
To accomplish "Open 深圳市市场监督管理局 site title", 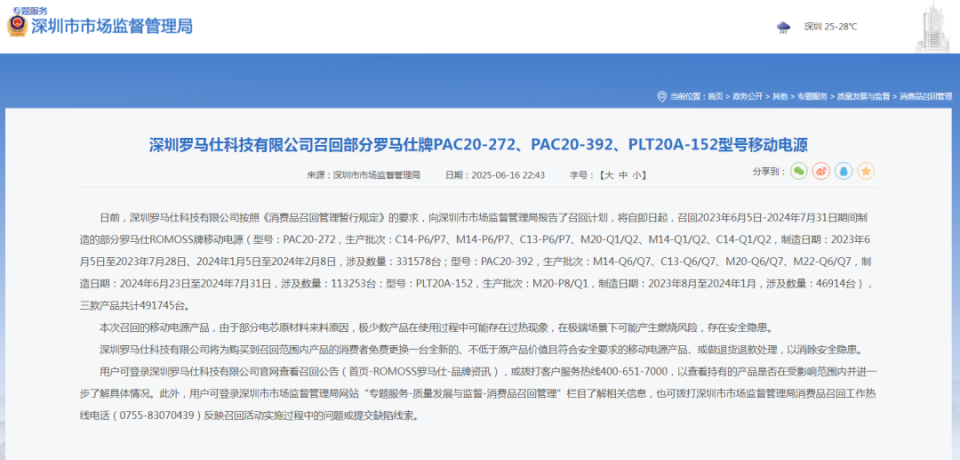I will [111, 26].
